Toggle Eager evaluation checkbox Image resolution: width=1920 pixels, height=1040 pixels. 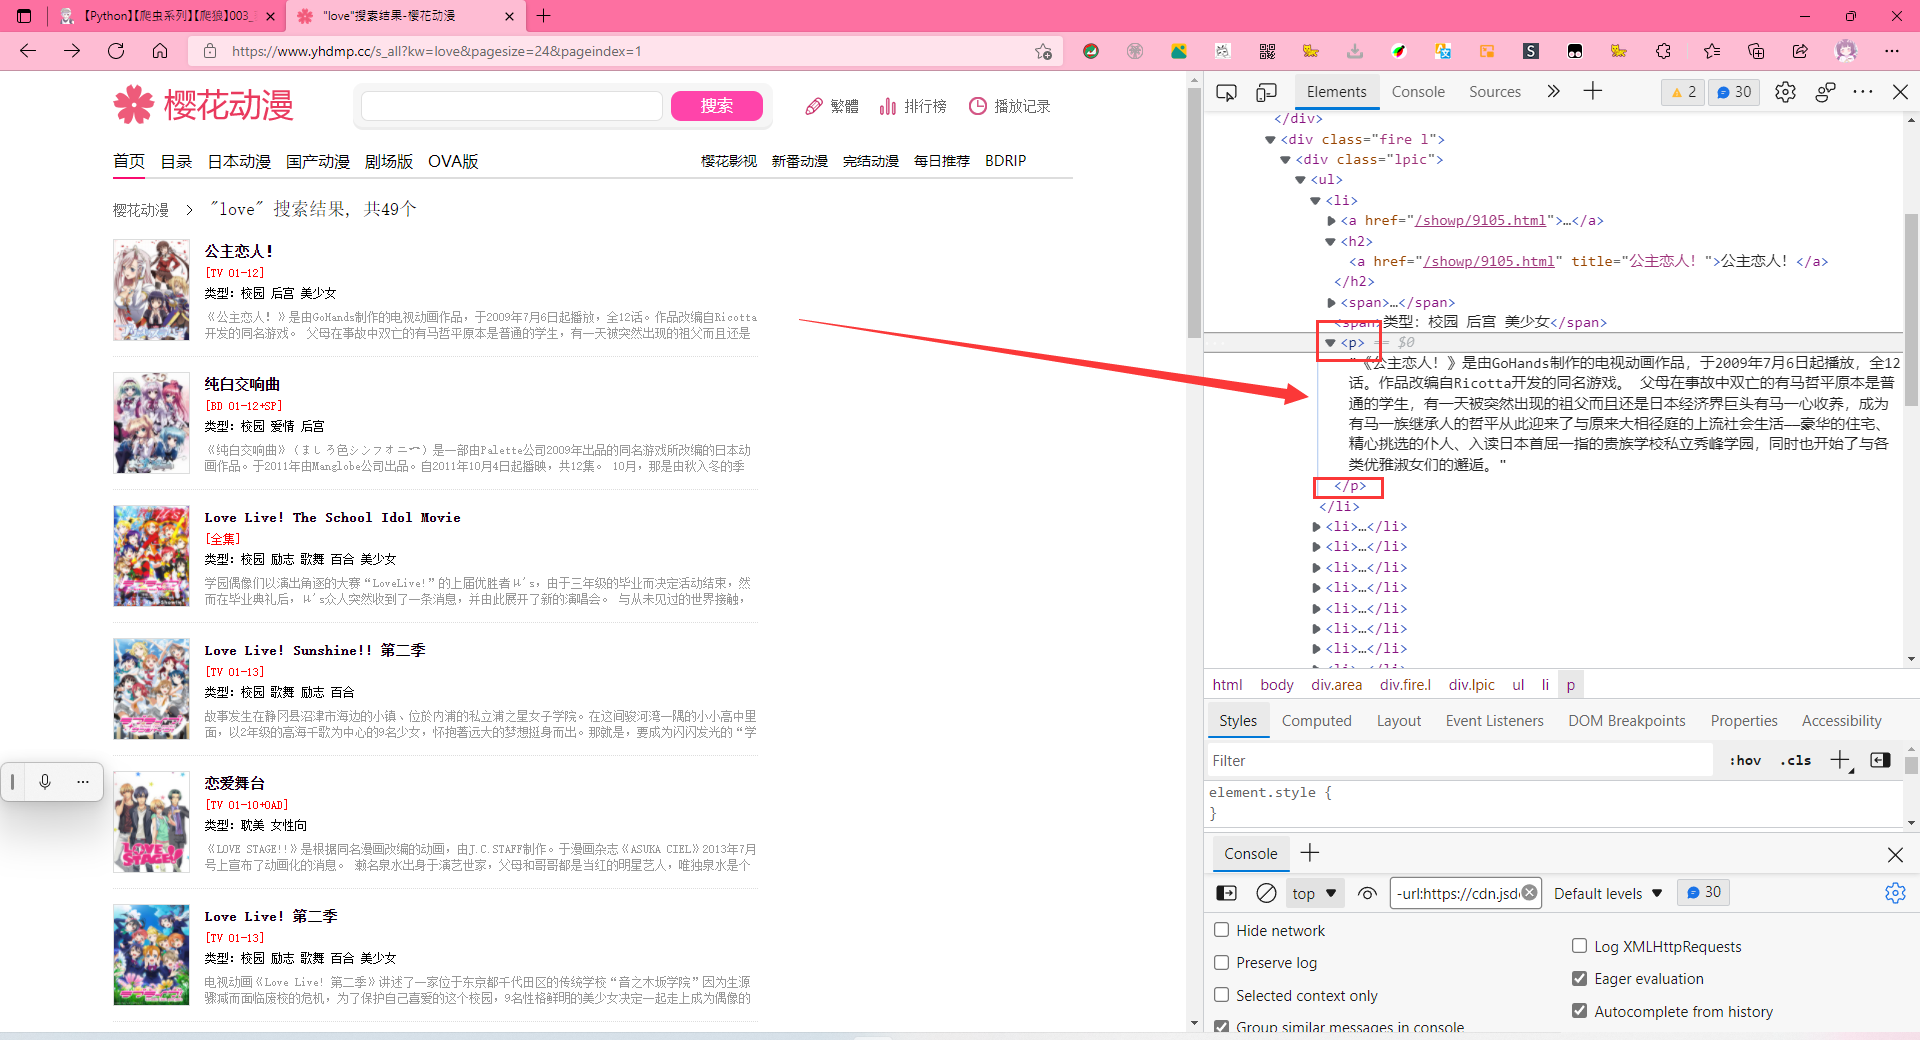1579,978
